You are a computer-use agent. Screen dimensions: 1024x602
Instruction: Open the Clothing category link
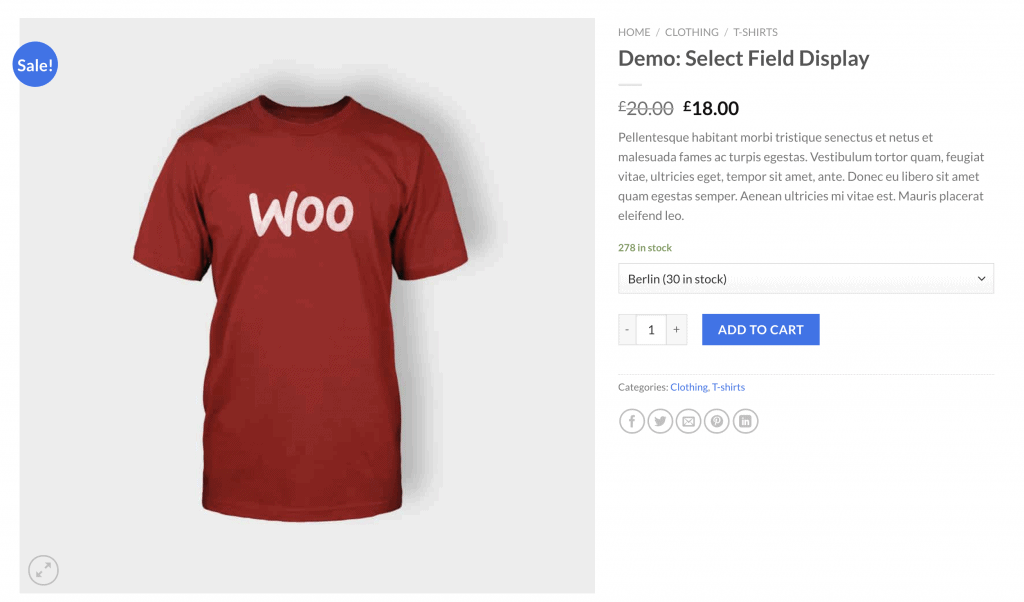688,387
